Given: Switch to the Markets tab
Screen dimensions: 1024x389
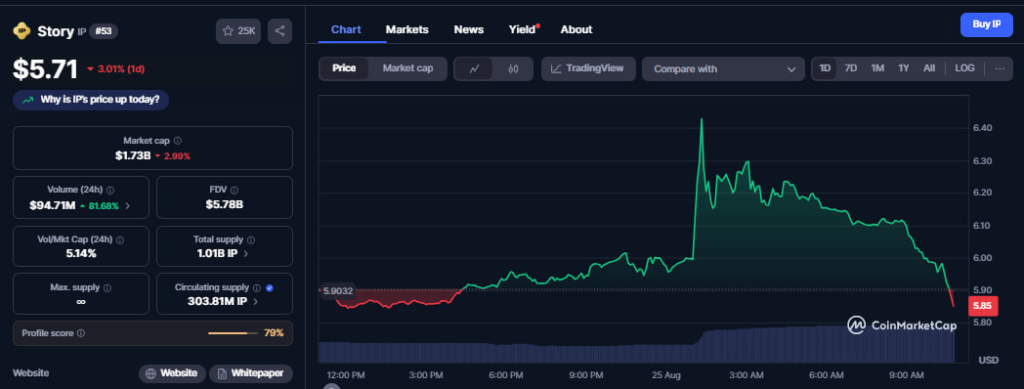Looking at the screenshot, I should (x=407, y=29).
